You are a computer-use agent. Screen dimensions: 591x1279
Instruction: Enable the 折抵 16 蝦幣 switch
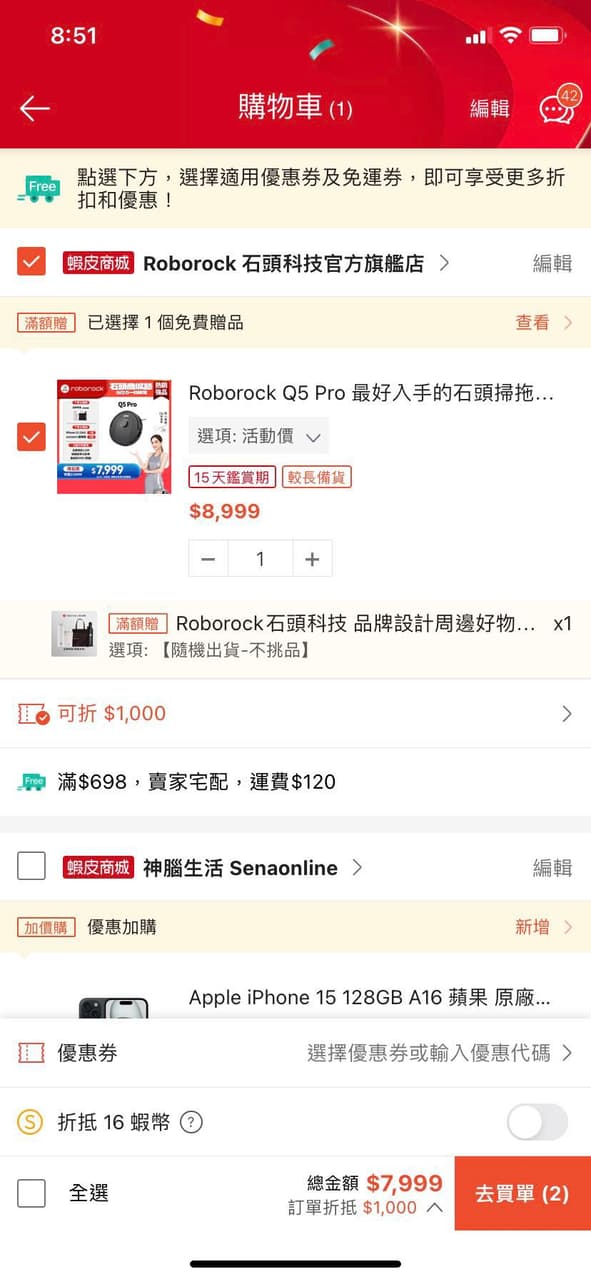(x=536, y=1122)
